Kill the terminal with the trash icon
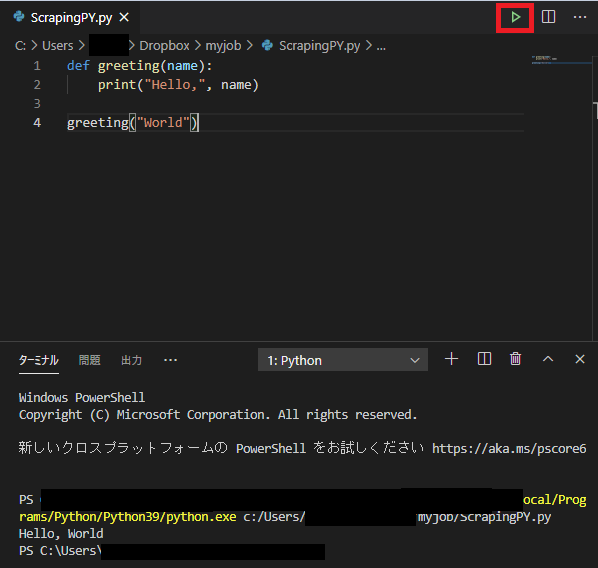 515,359
